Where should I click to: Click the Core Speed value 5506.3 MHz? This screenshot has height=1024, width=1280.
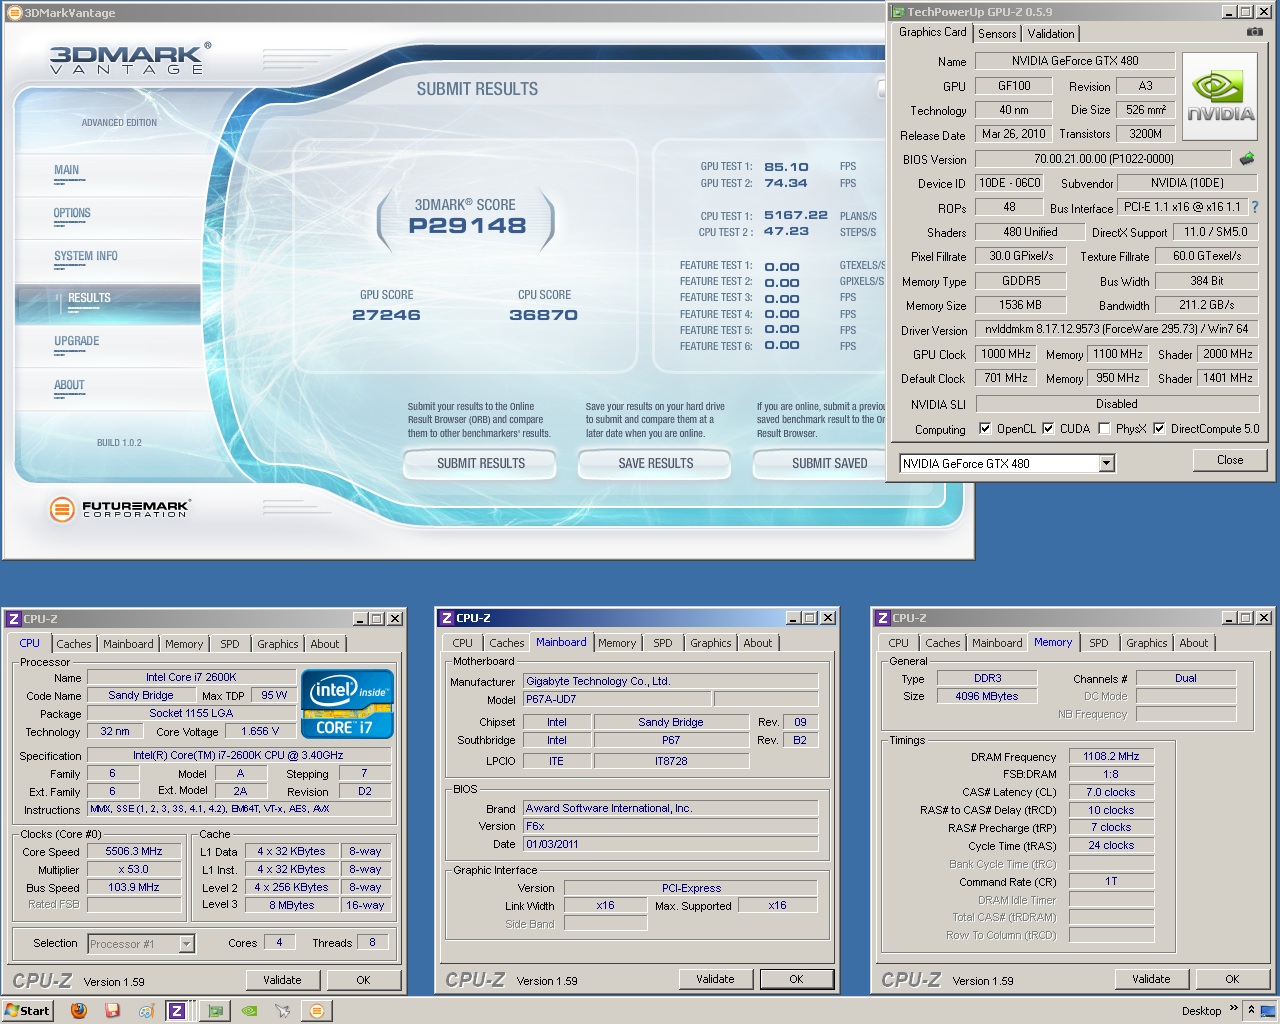(x=134, y=851)
